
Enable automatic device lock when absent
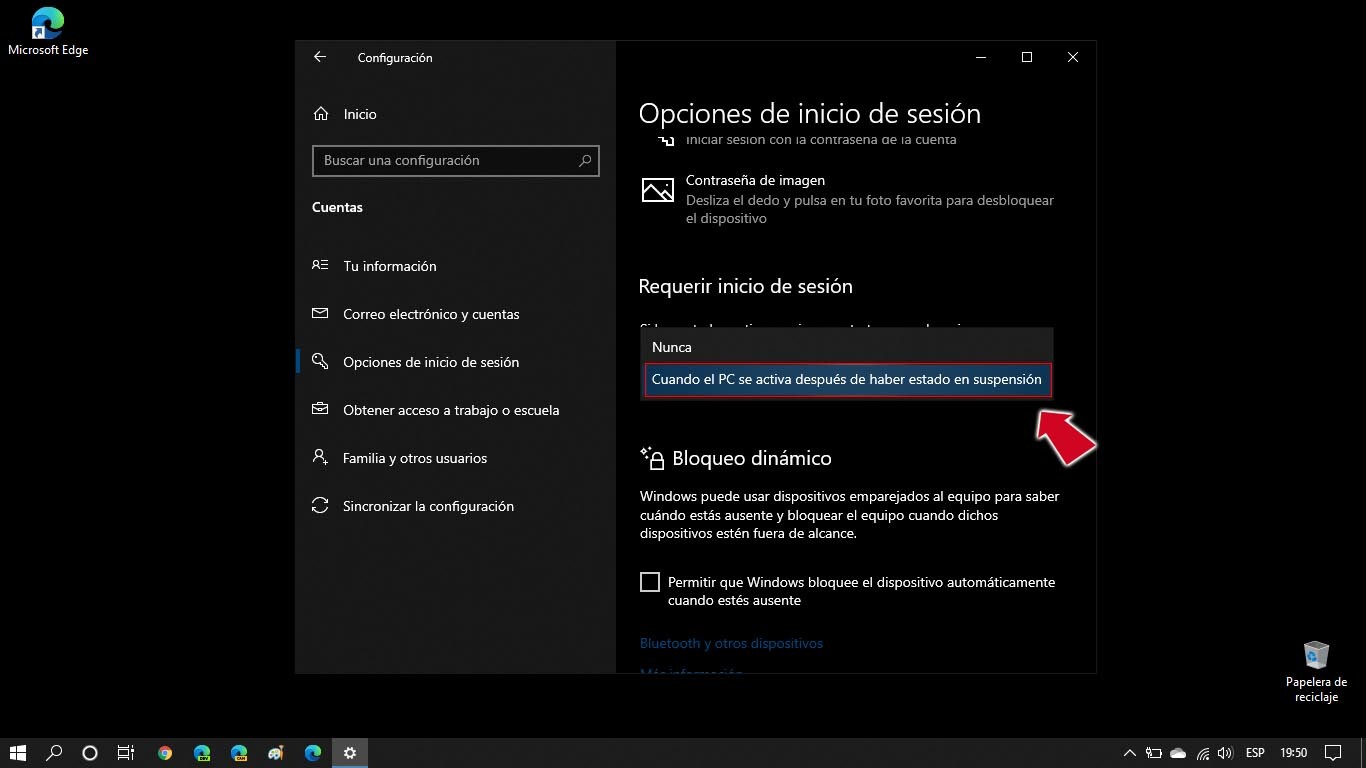coord(649,581)
